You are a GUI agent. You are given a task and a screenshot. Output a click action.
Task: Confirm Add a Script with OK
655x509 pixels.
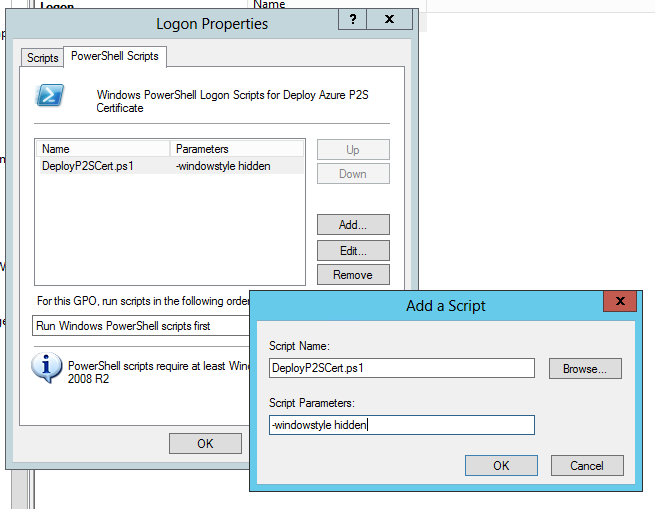pyautogui.click(x=501, y=465)
